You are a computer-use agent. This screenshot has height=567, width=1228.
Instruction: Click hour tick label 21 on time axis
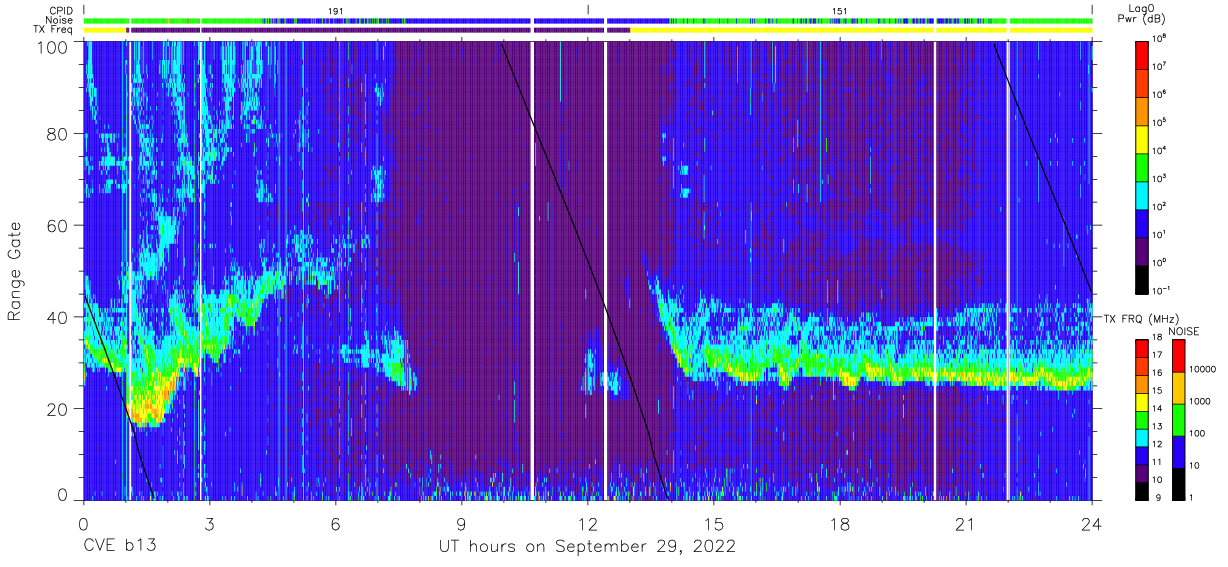pyautogui.click(x=965, y=523)
